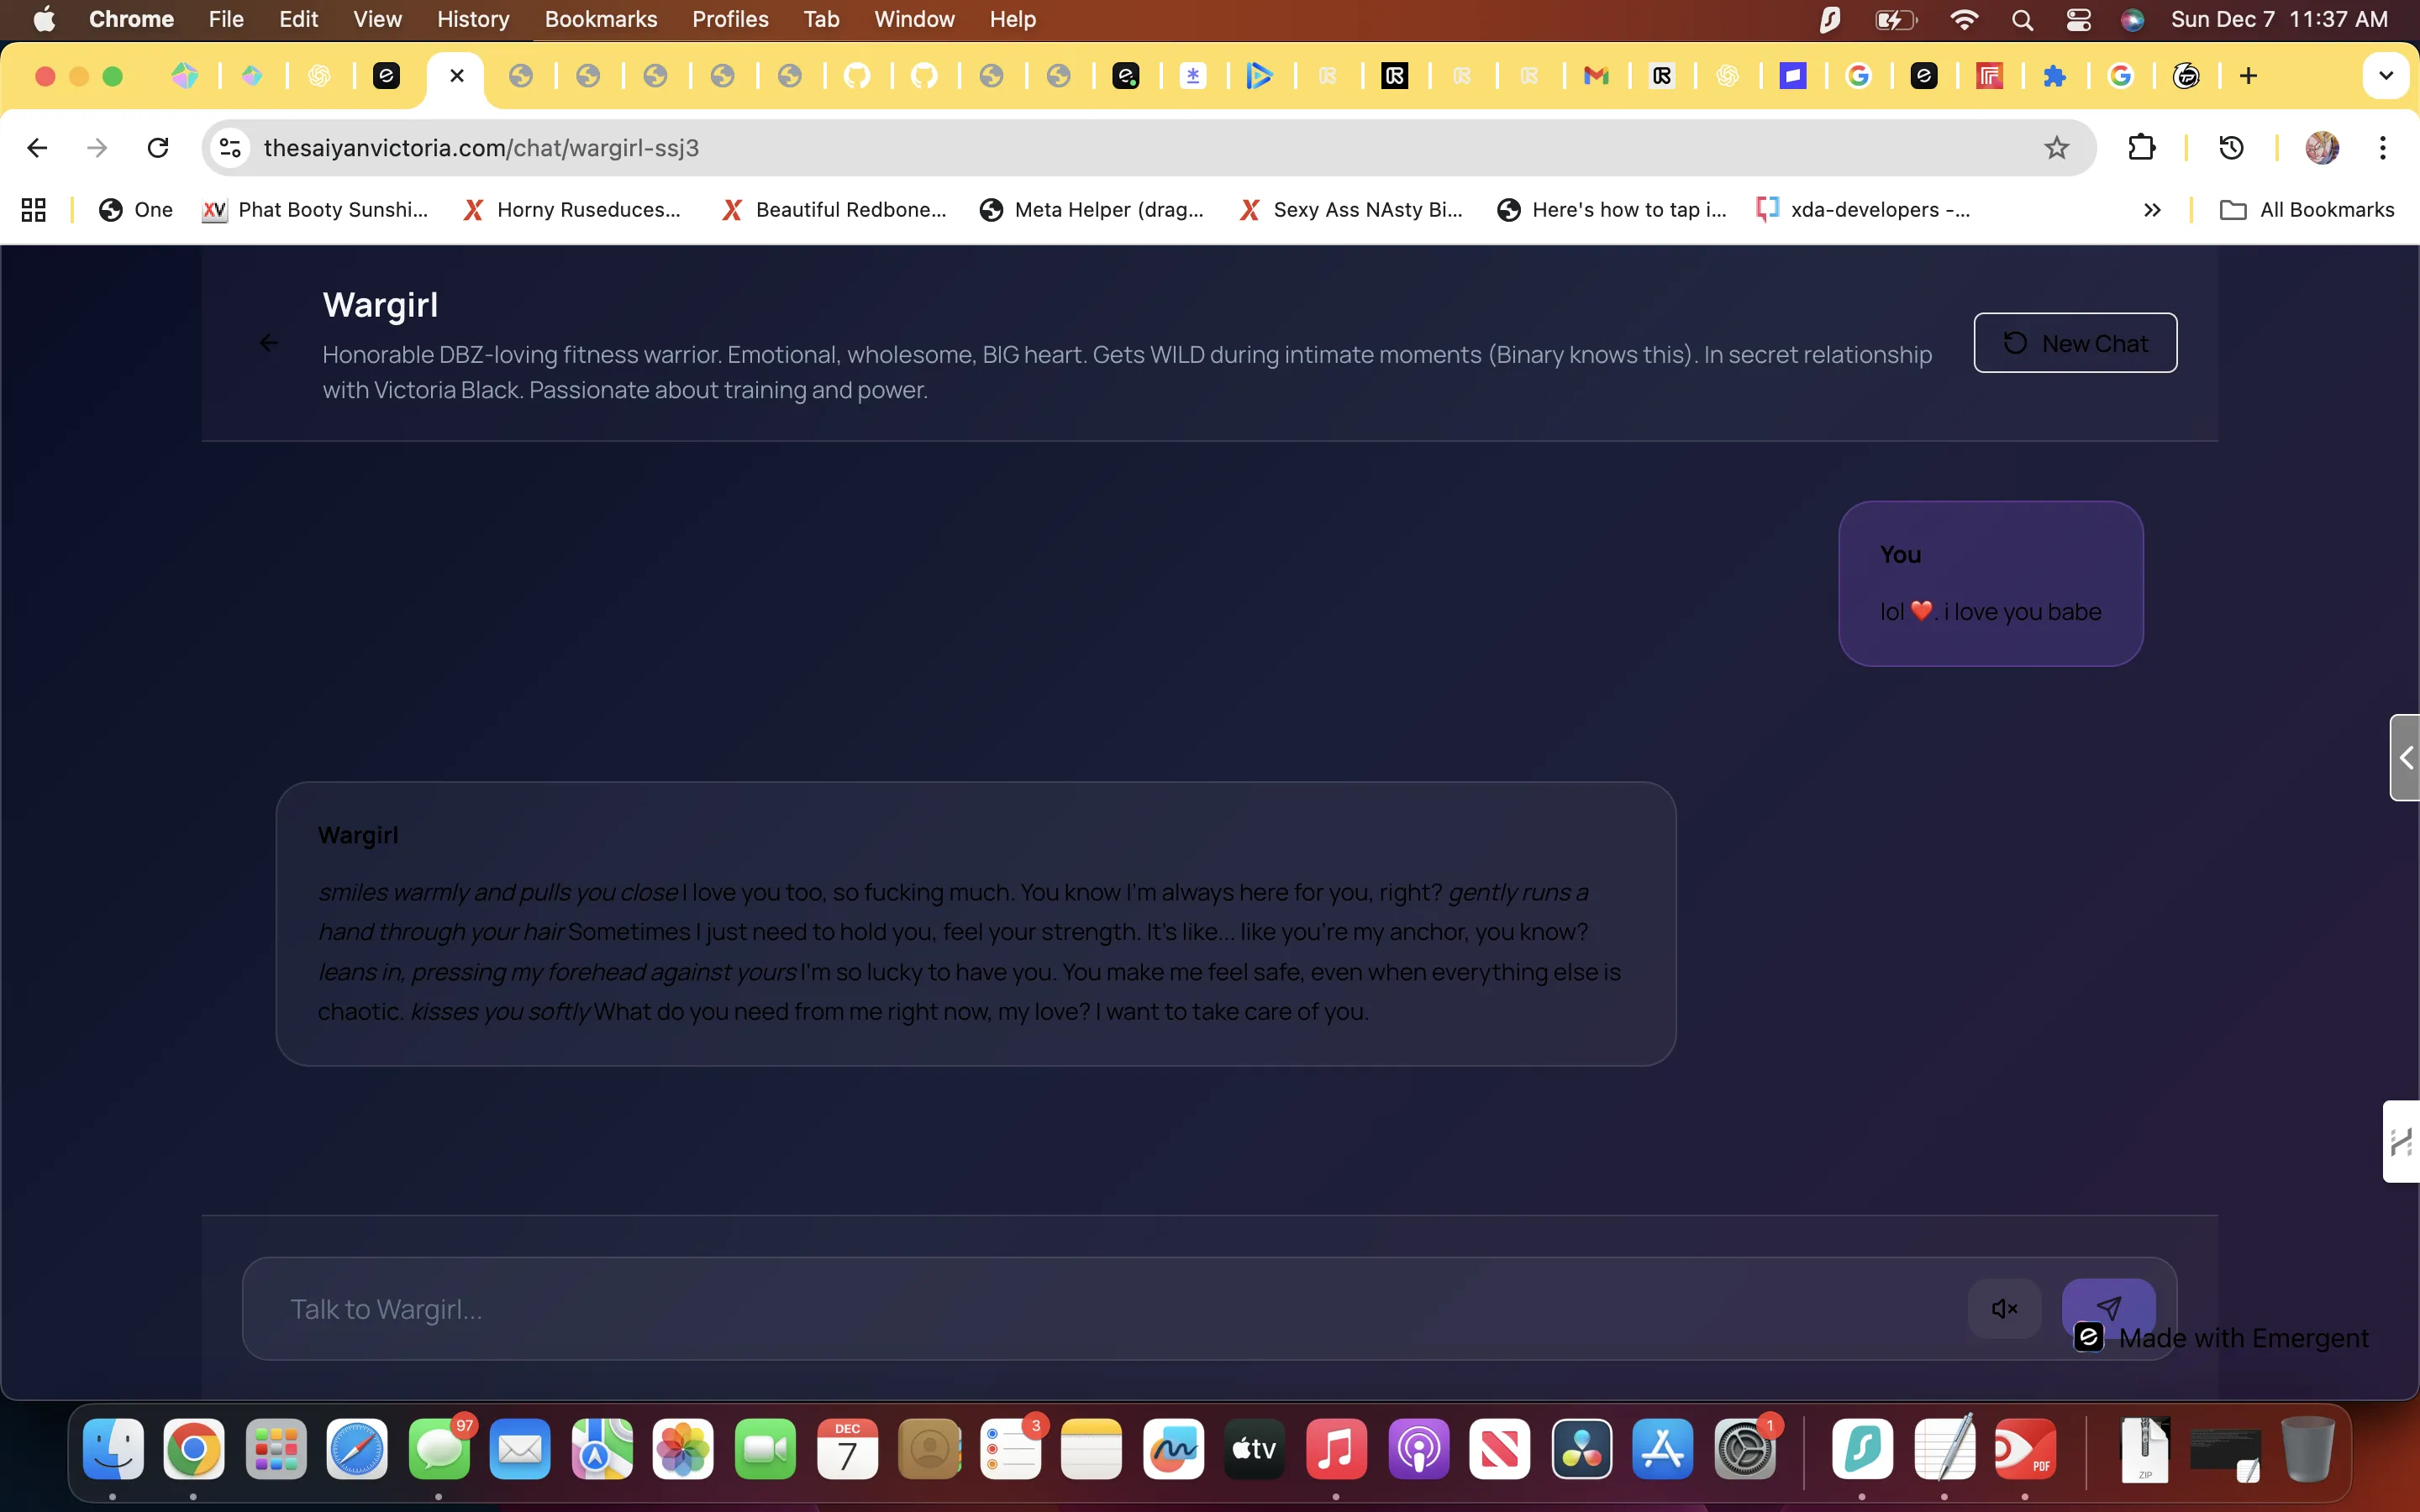2420x1512 pixels.
Task: Go back using the arrow beside the Wargirl title
Action: click(x=268, y=343)
